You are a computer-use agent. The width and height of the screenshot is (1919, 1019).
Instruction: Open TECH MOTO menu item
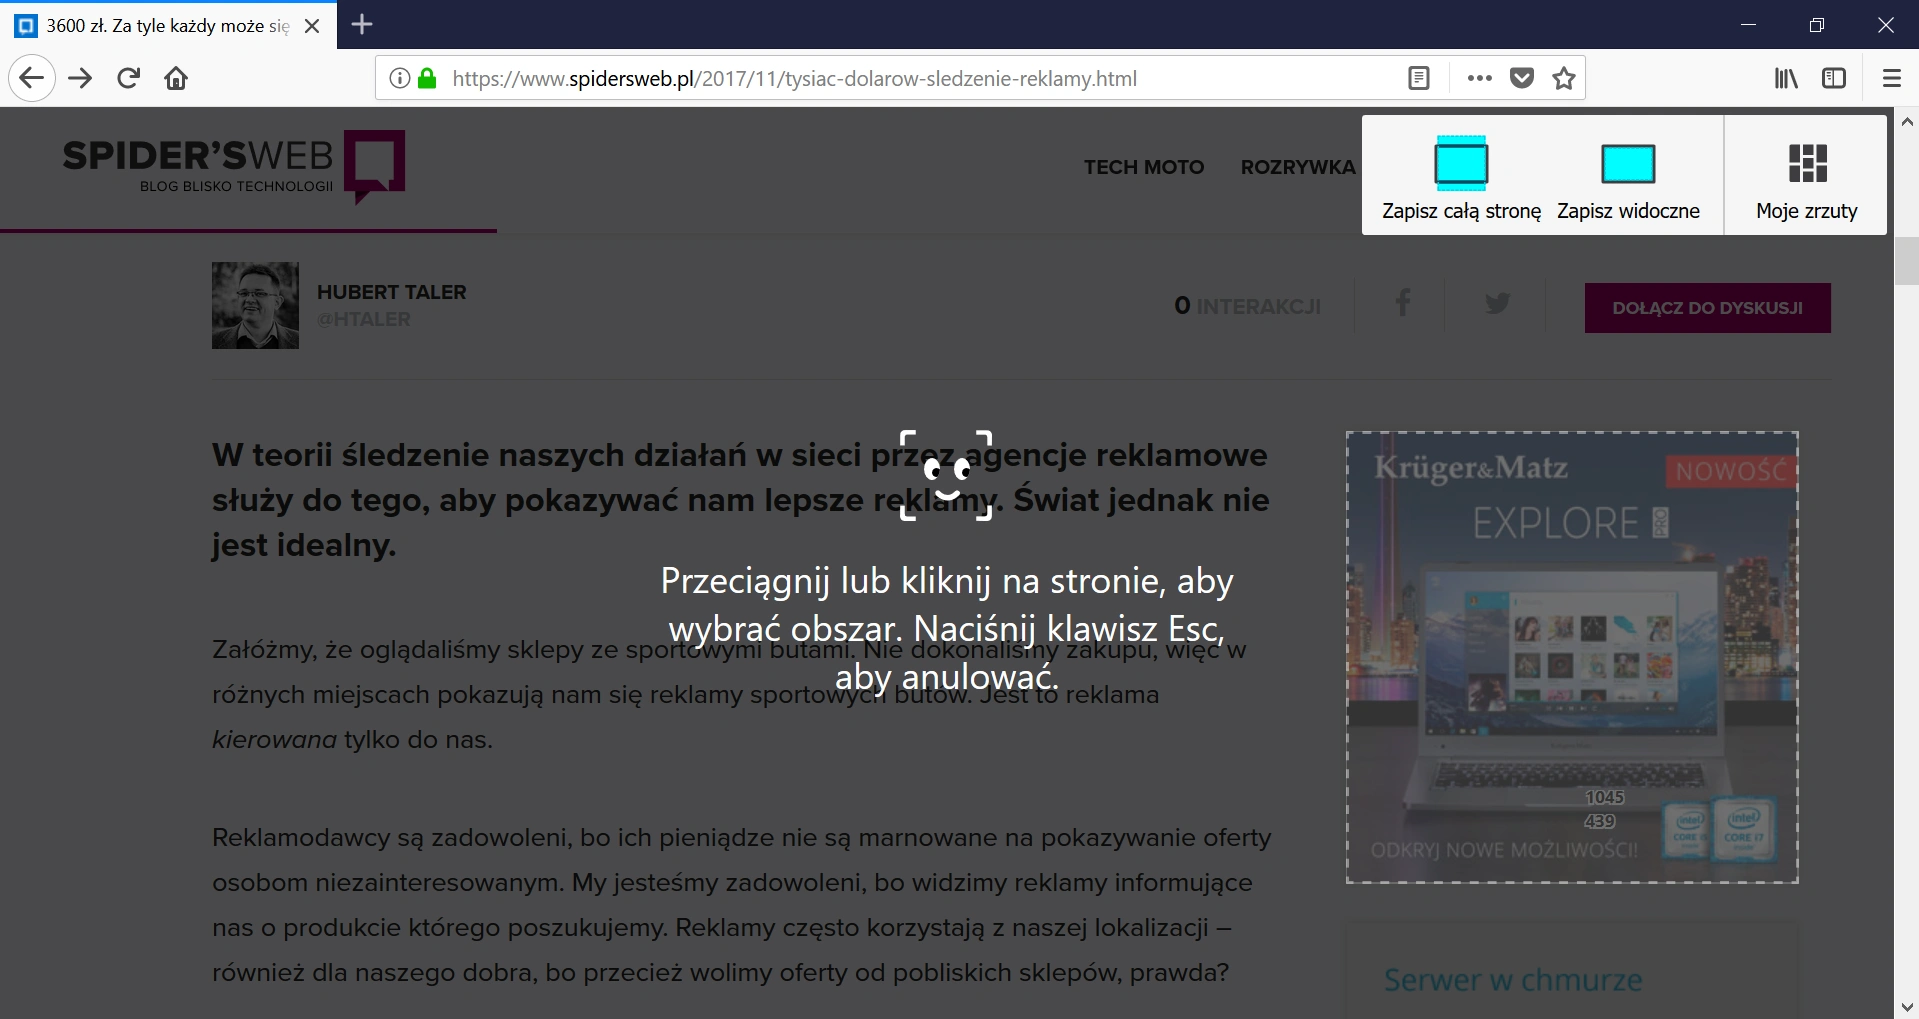[1144, 167]
